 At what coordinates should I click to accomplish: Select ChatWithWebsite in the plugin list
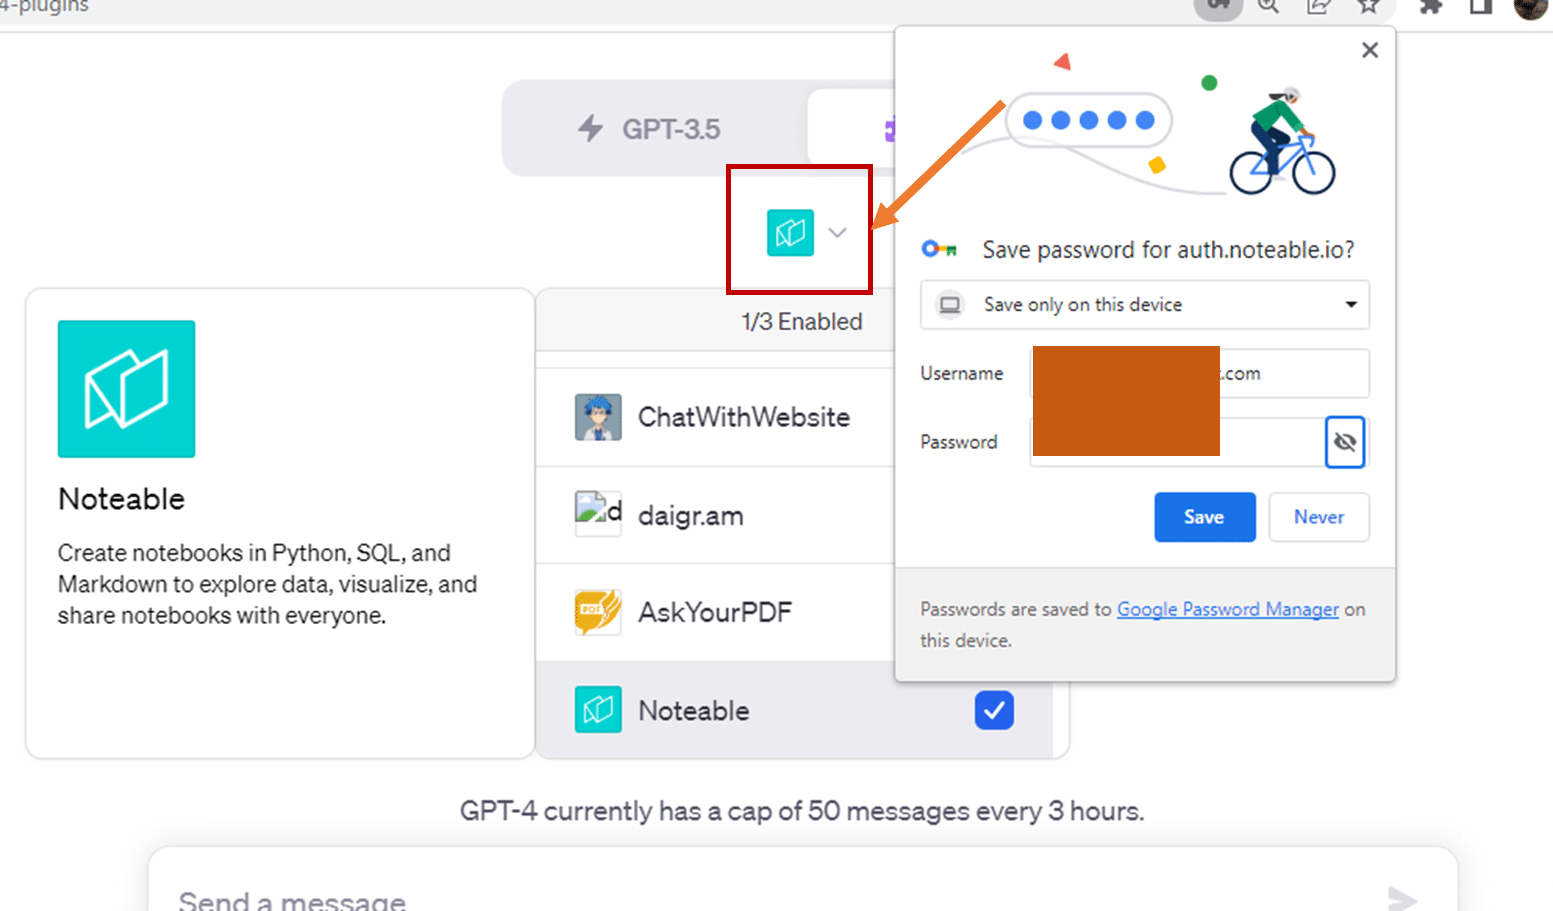pyautogui.click(x=743, y=417)
